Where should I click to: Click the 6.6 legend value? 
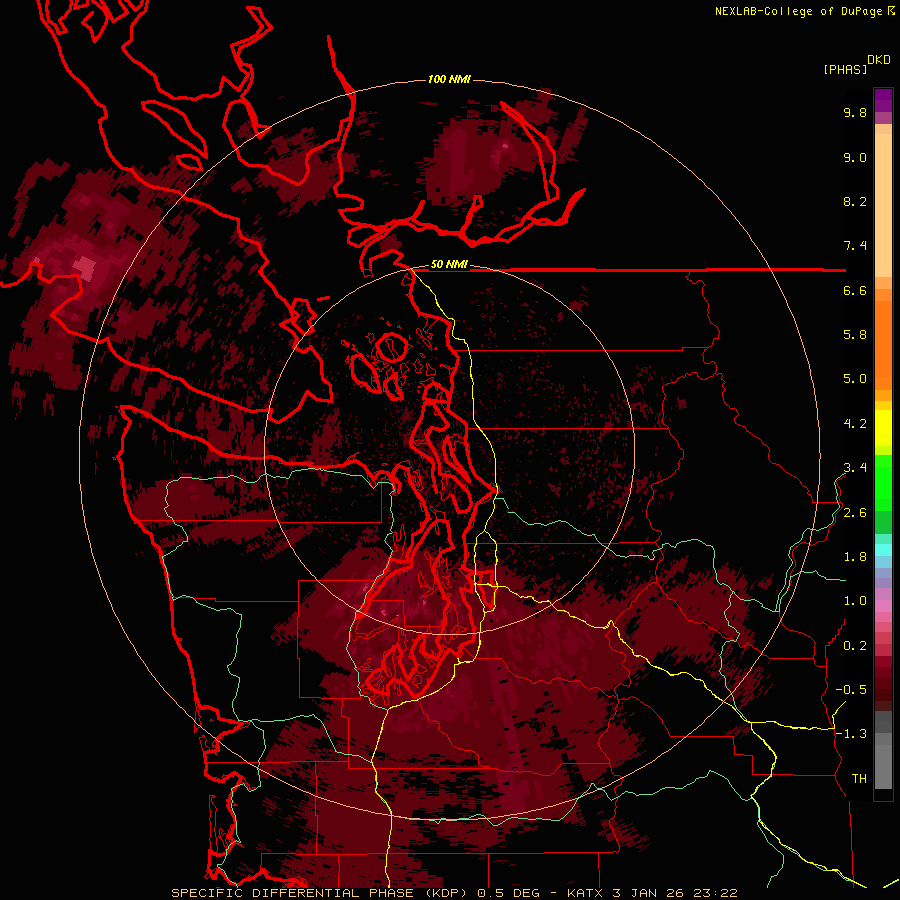click(x=855, y=290)
